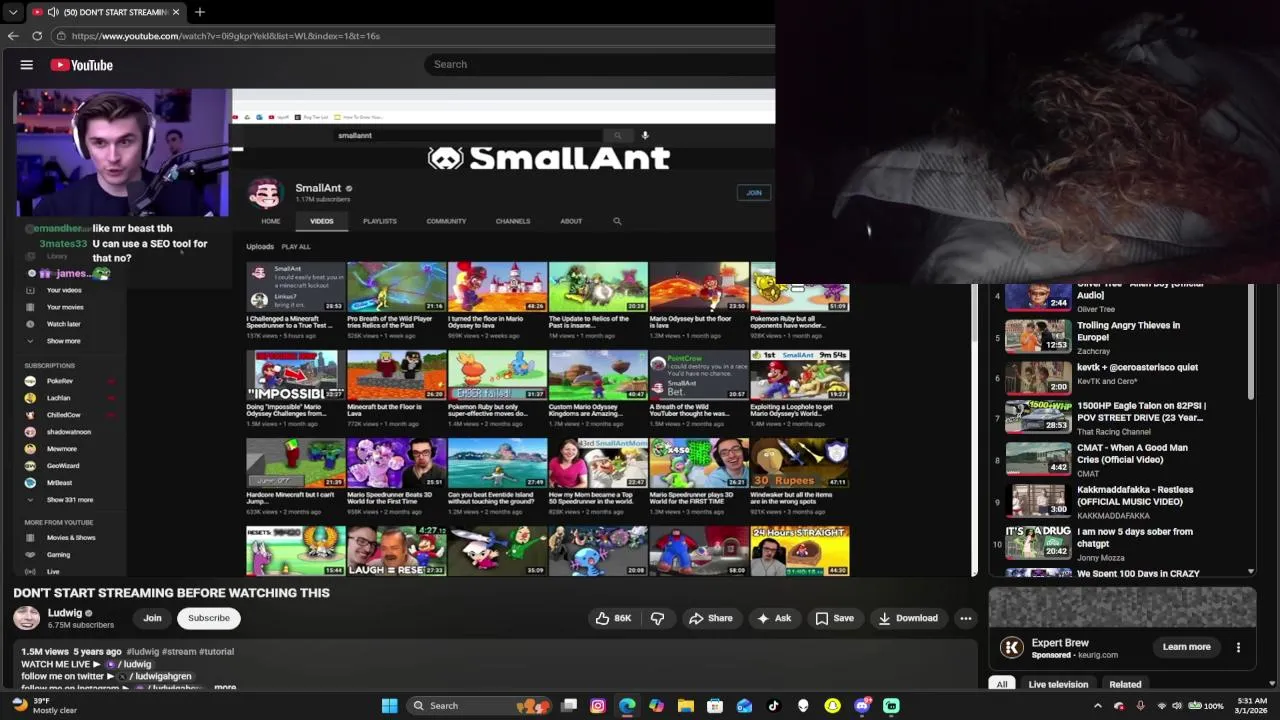Image resolution: width=1280 pixels, height=720 pixels.
Task: Go back with the browser back arrow
Action: click(x=13, y=36)
